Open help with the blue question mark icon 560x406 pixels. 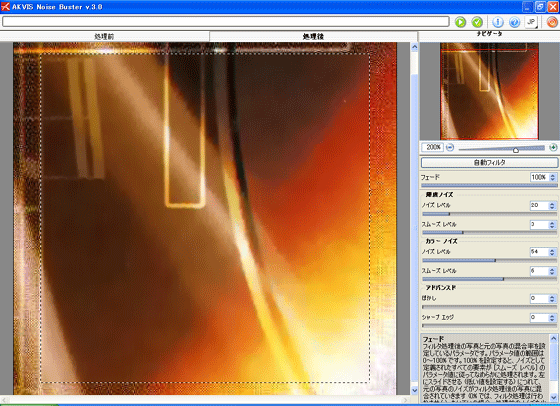[x=514, y=22]
